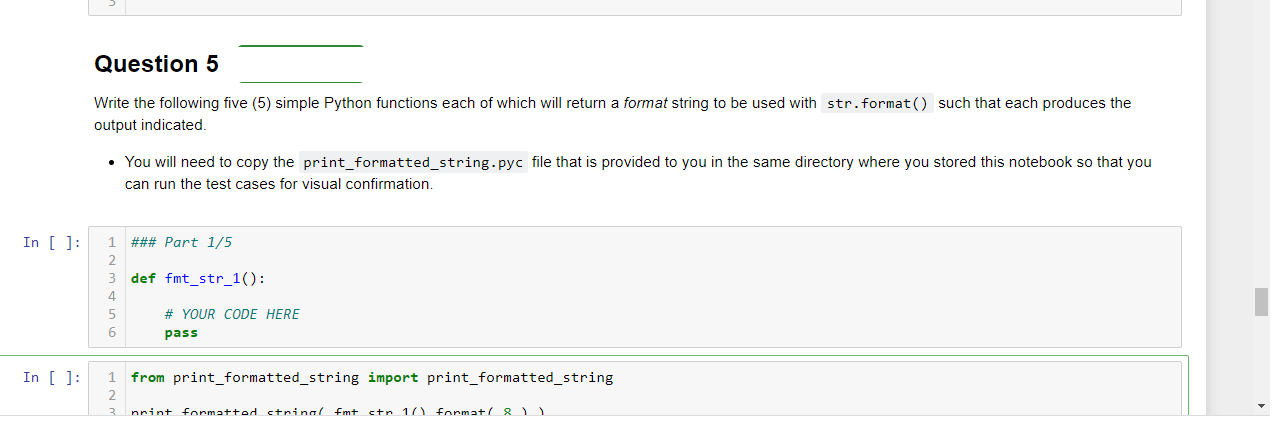Click scrollbar track below the thumb
The height and width of the screenshot is (424, 1272).
pos(1262,356)
